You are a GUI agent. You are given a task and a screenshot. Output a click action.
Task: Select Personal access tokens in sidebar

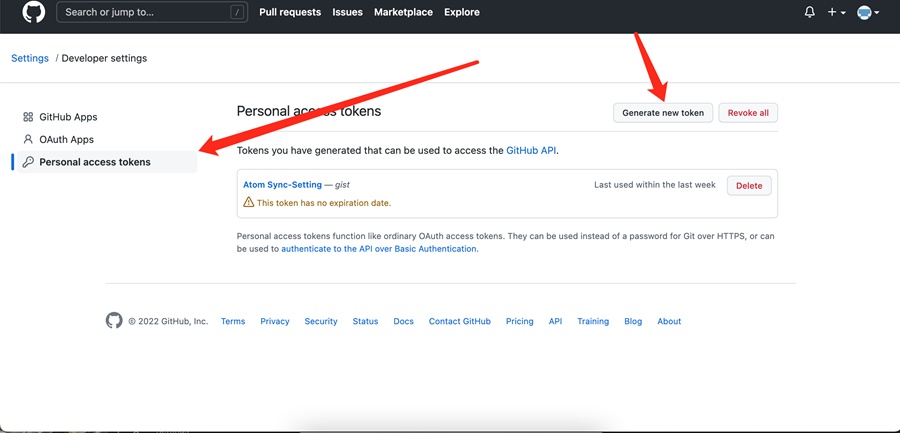(94, 162)
